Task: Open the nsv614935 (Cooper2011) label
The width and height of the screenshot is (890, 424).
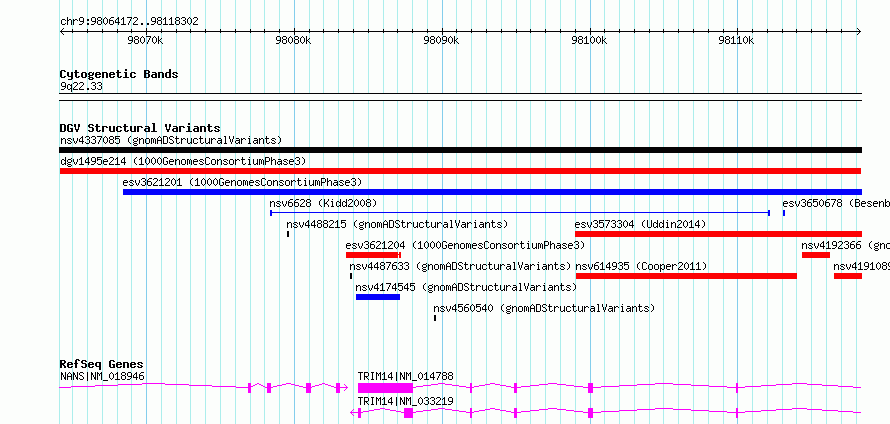Action: [641, 266]
